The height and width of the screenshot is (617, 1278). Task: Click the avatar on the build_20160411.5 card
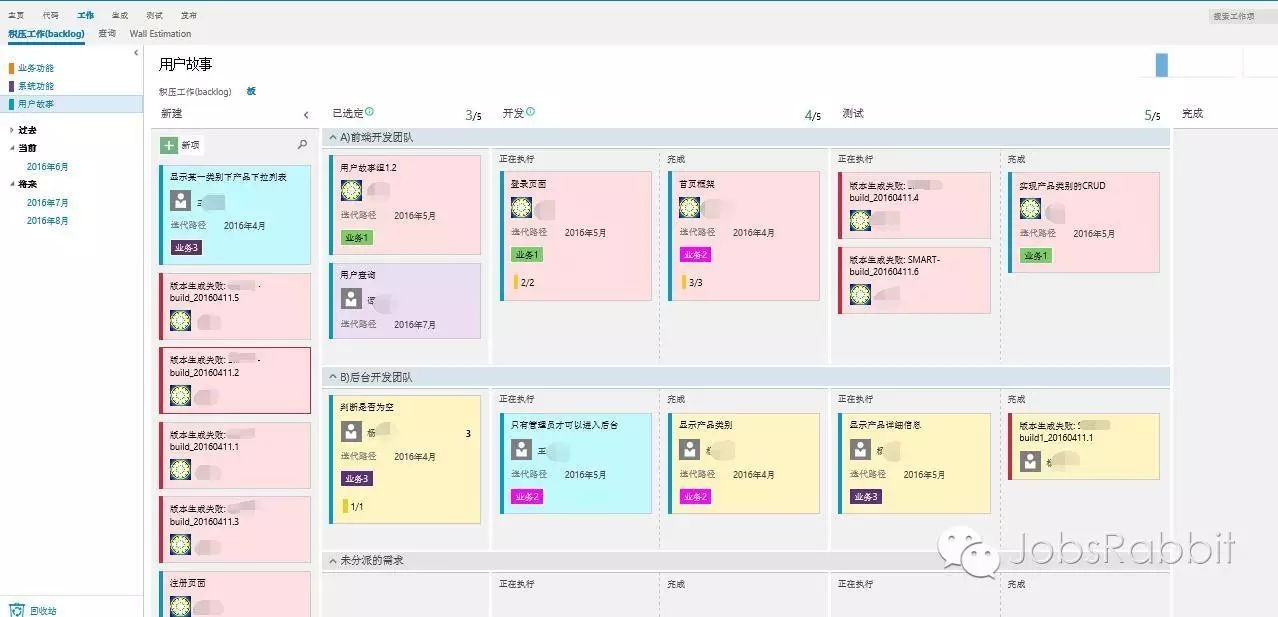tap(180, 320)
